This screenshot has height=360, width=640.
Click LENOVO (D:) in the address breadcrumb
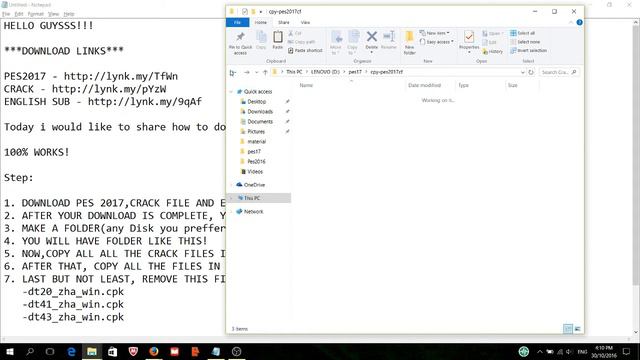click(x=325, y=72)
